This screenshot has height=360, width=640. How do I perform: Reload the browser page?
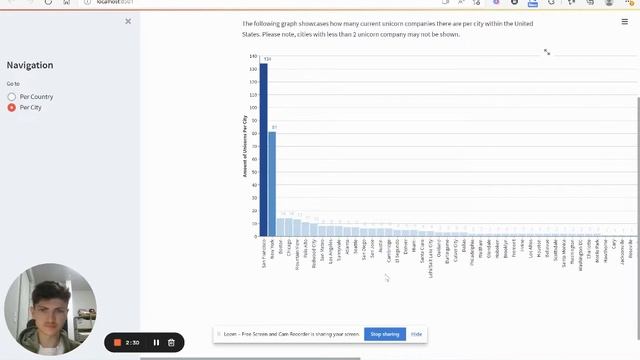(48, 2)
